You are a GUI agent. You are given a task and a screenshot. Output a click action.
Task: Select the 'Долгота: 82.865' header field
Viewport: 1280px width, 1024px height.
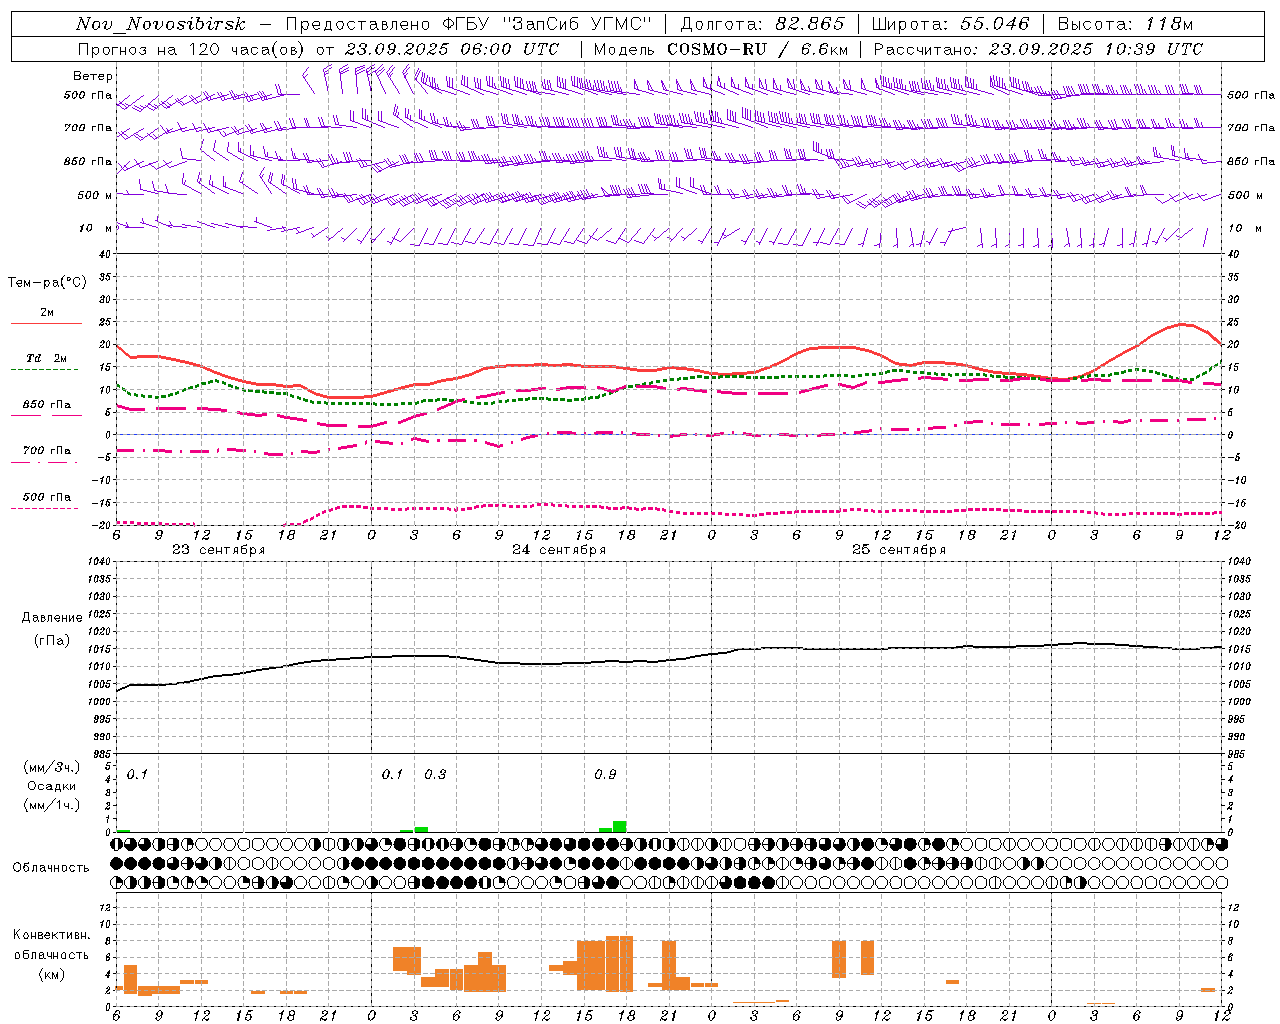tap(762, 24)
